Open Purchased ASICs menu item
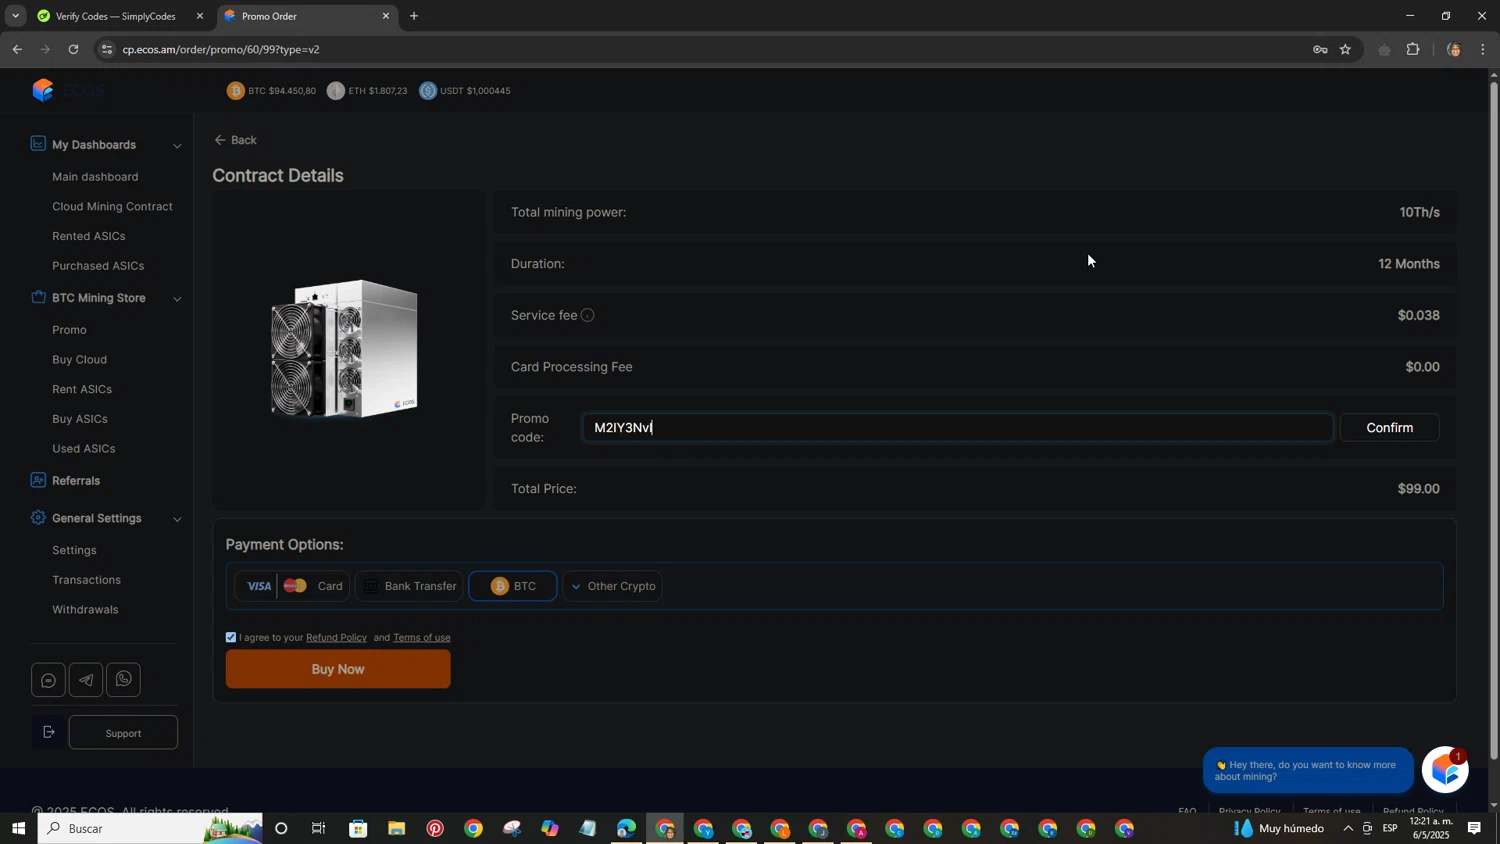 tap(98, 266)
